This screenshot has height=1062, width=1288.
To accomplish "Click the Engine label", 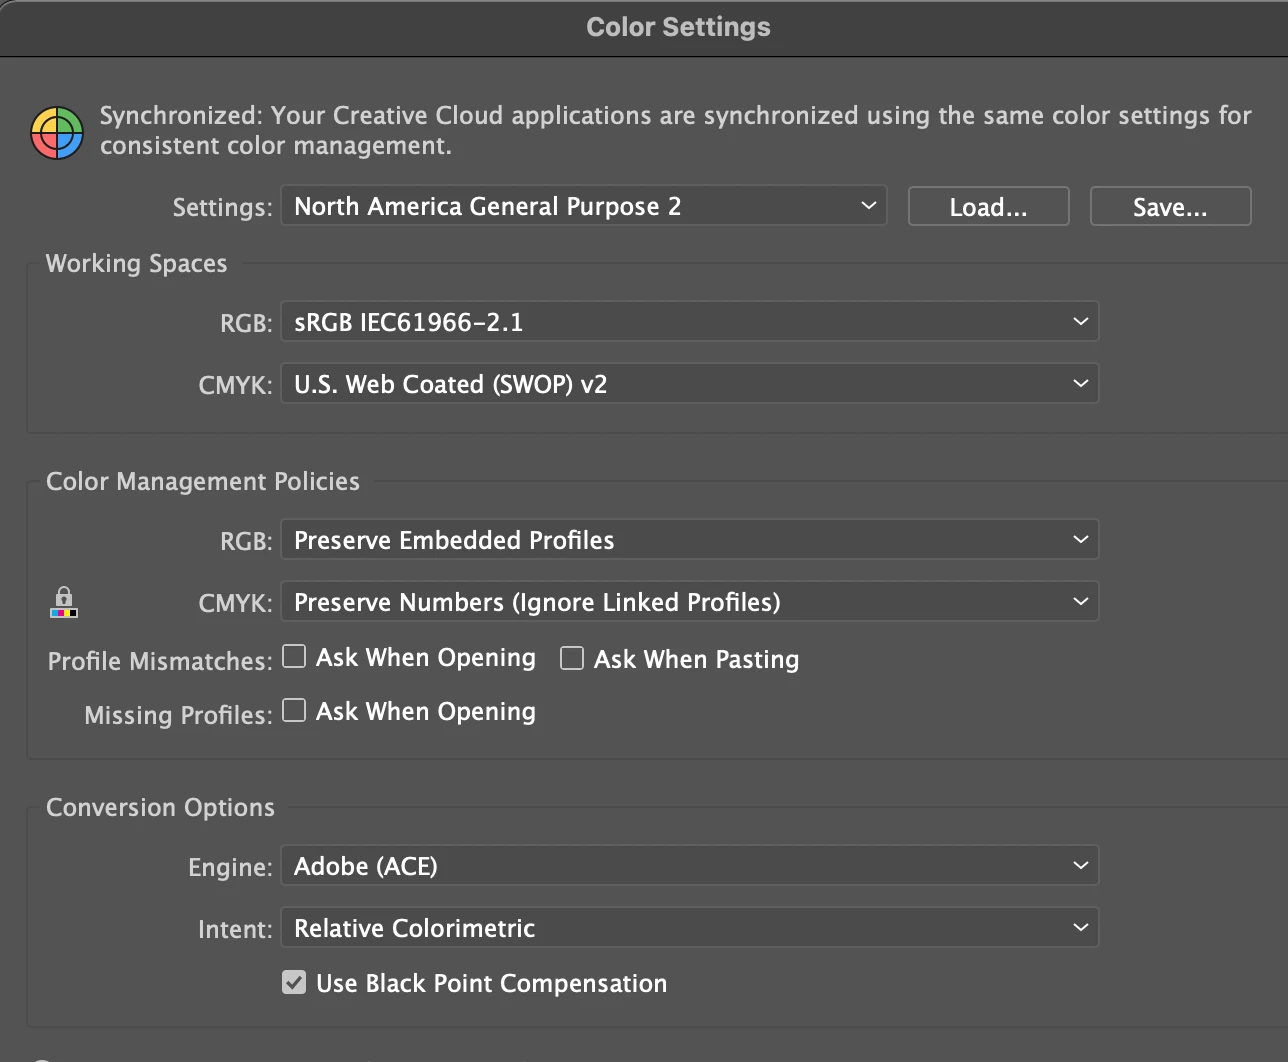I will pos(230,868).
